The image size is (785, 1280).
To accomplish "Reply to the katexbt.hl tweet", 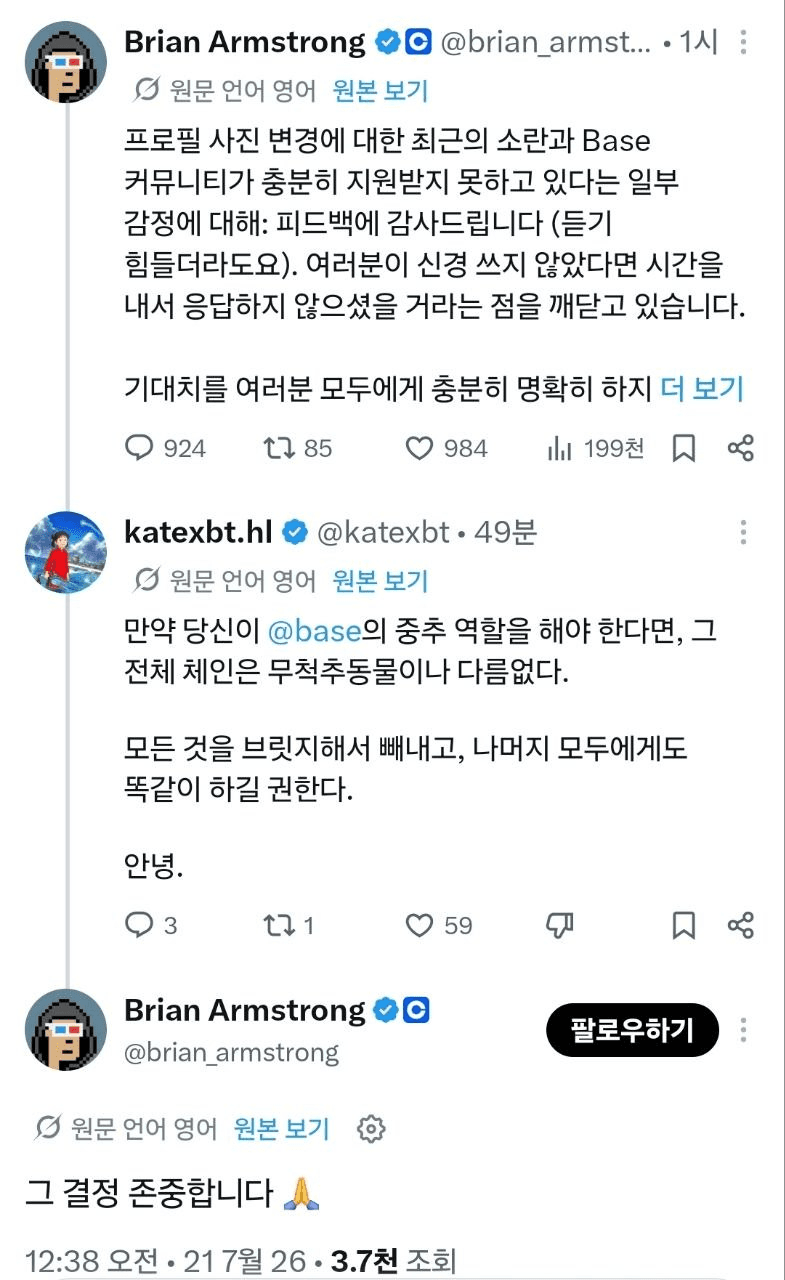I will pyautogui.click(x=139, y=925).
